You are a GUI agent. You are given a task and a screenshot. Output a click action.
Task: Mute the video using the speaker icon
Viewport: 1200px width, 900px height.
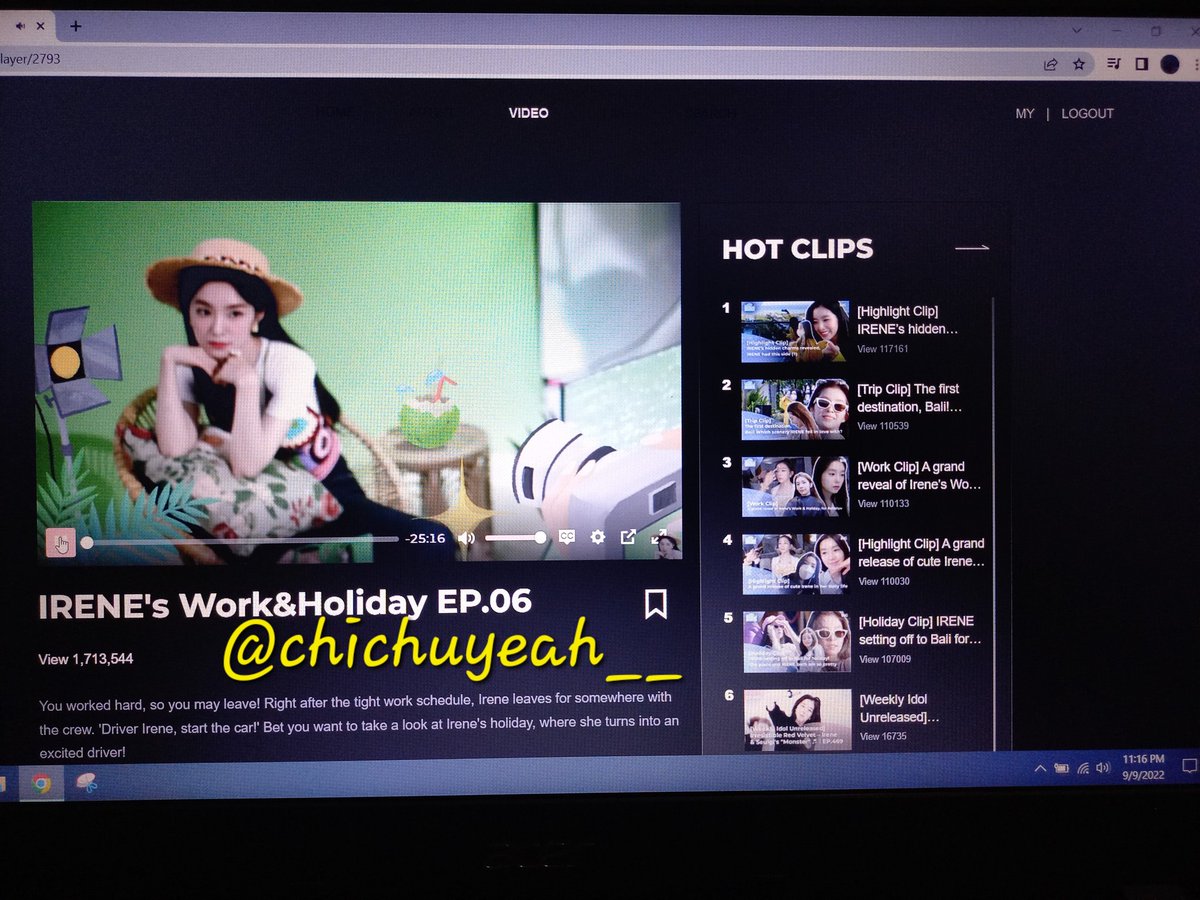466,538
